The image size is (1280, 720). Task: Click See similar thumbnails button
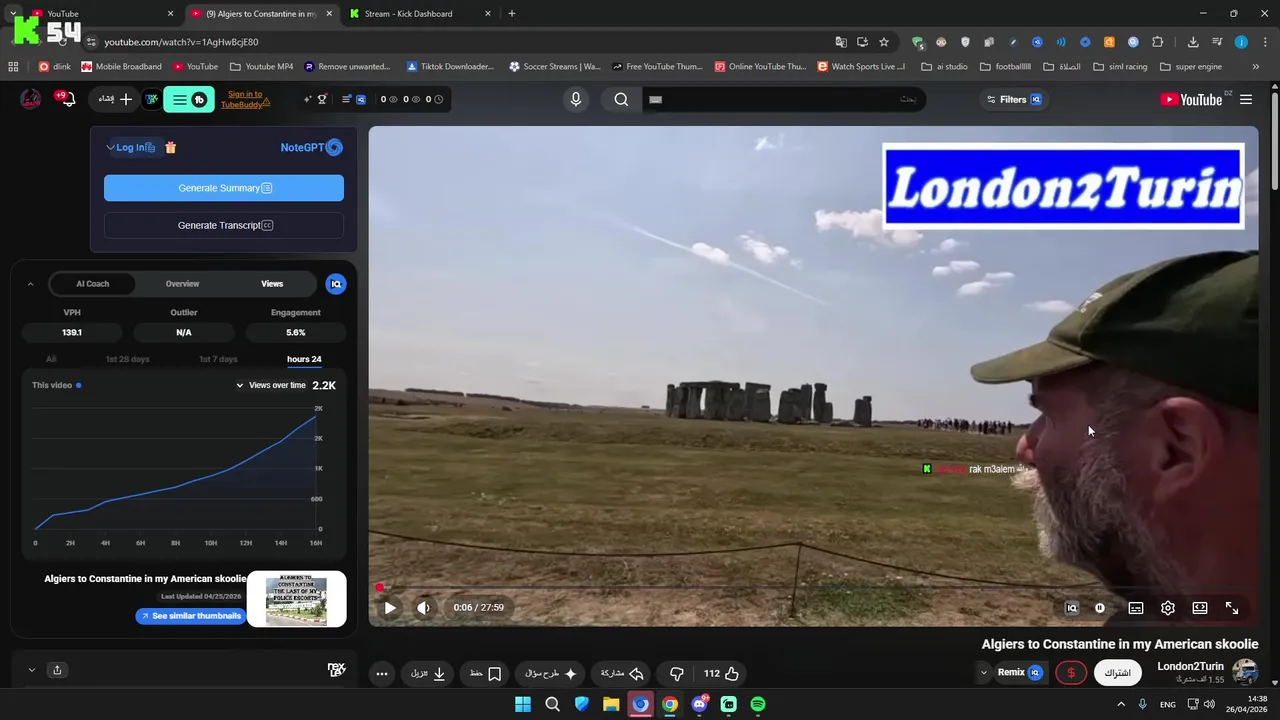[x=191, y=616]
